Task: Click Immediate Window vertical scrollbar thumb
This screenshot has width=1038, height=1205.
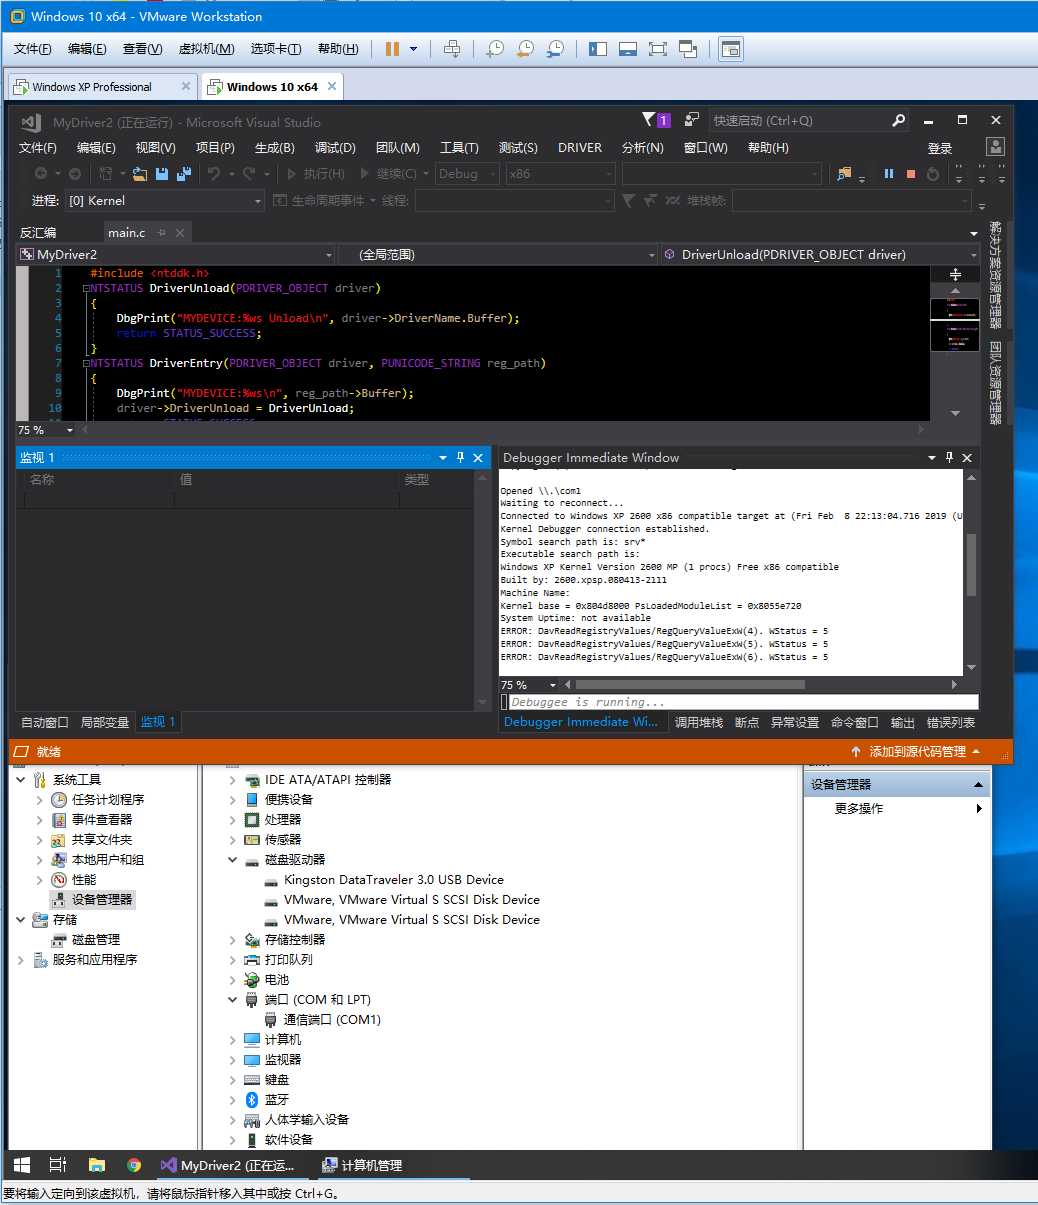Action: click(970, 566)
